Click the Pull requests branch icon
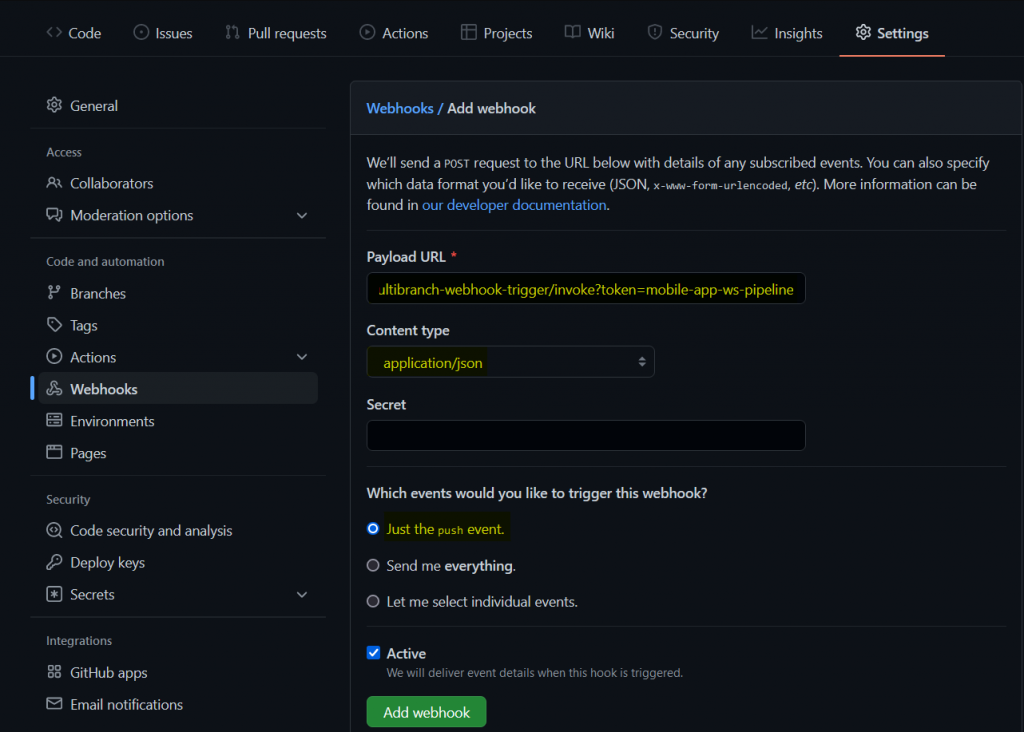 click(x=232, y=32)
